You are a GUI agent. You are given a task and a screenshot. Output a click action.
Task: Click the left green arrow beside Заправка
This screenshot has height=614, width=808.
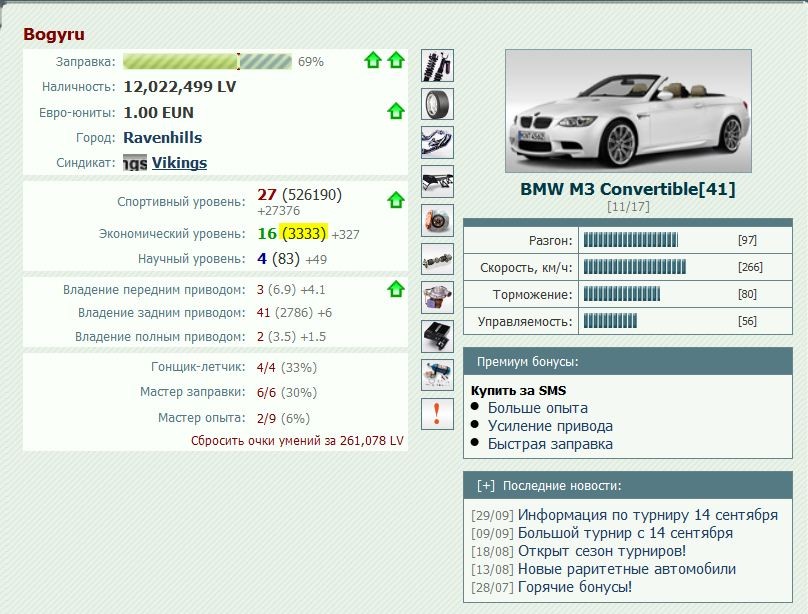(373, 60)
